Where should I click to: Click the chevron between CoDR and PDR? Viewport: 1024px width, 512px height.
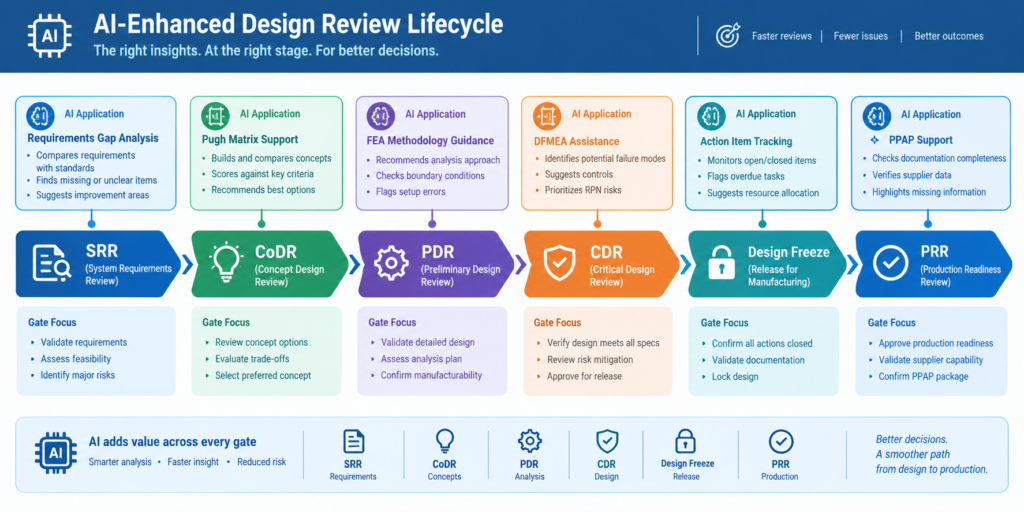(x=354, y=264)
